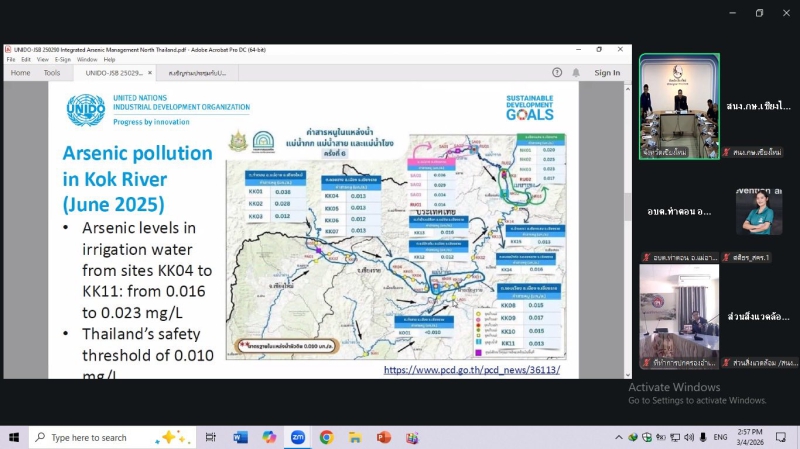
Task: Open Microsoft Word from the taskbar
Action: (240, 438)
